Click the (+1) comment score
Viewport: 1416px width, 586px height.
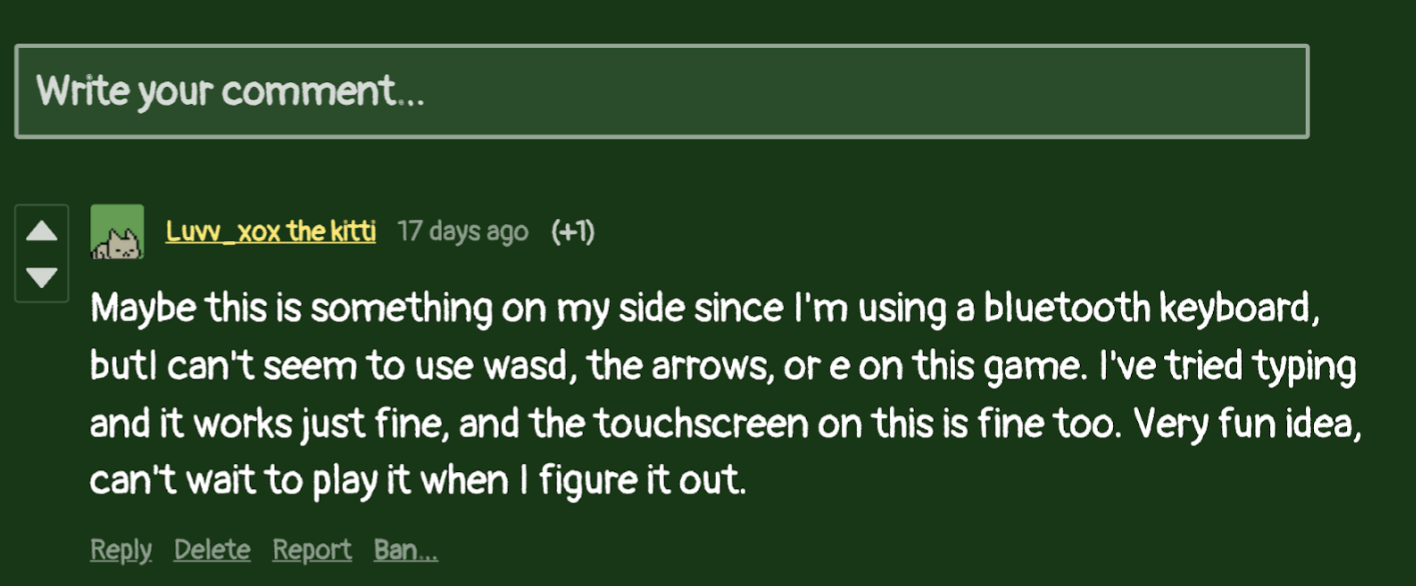(573, 232)
